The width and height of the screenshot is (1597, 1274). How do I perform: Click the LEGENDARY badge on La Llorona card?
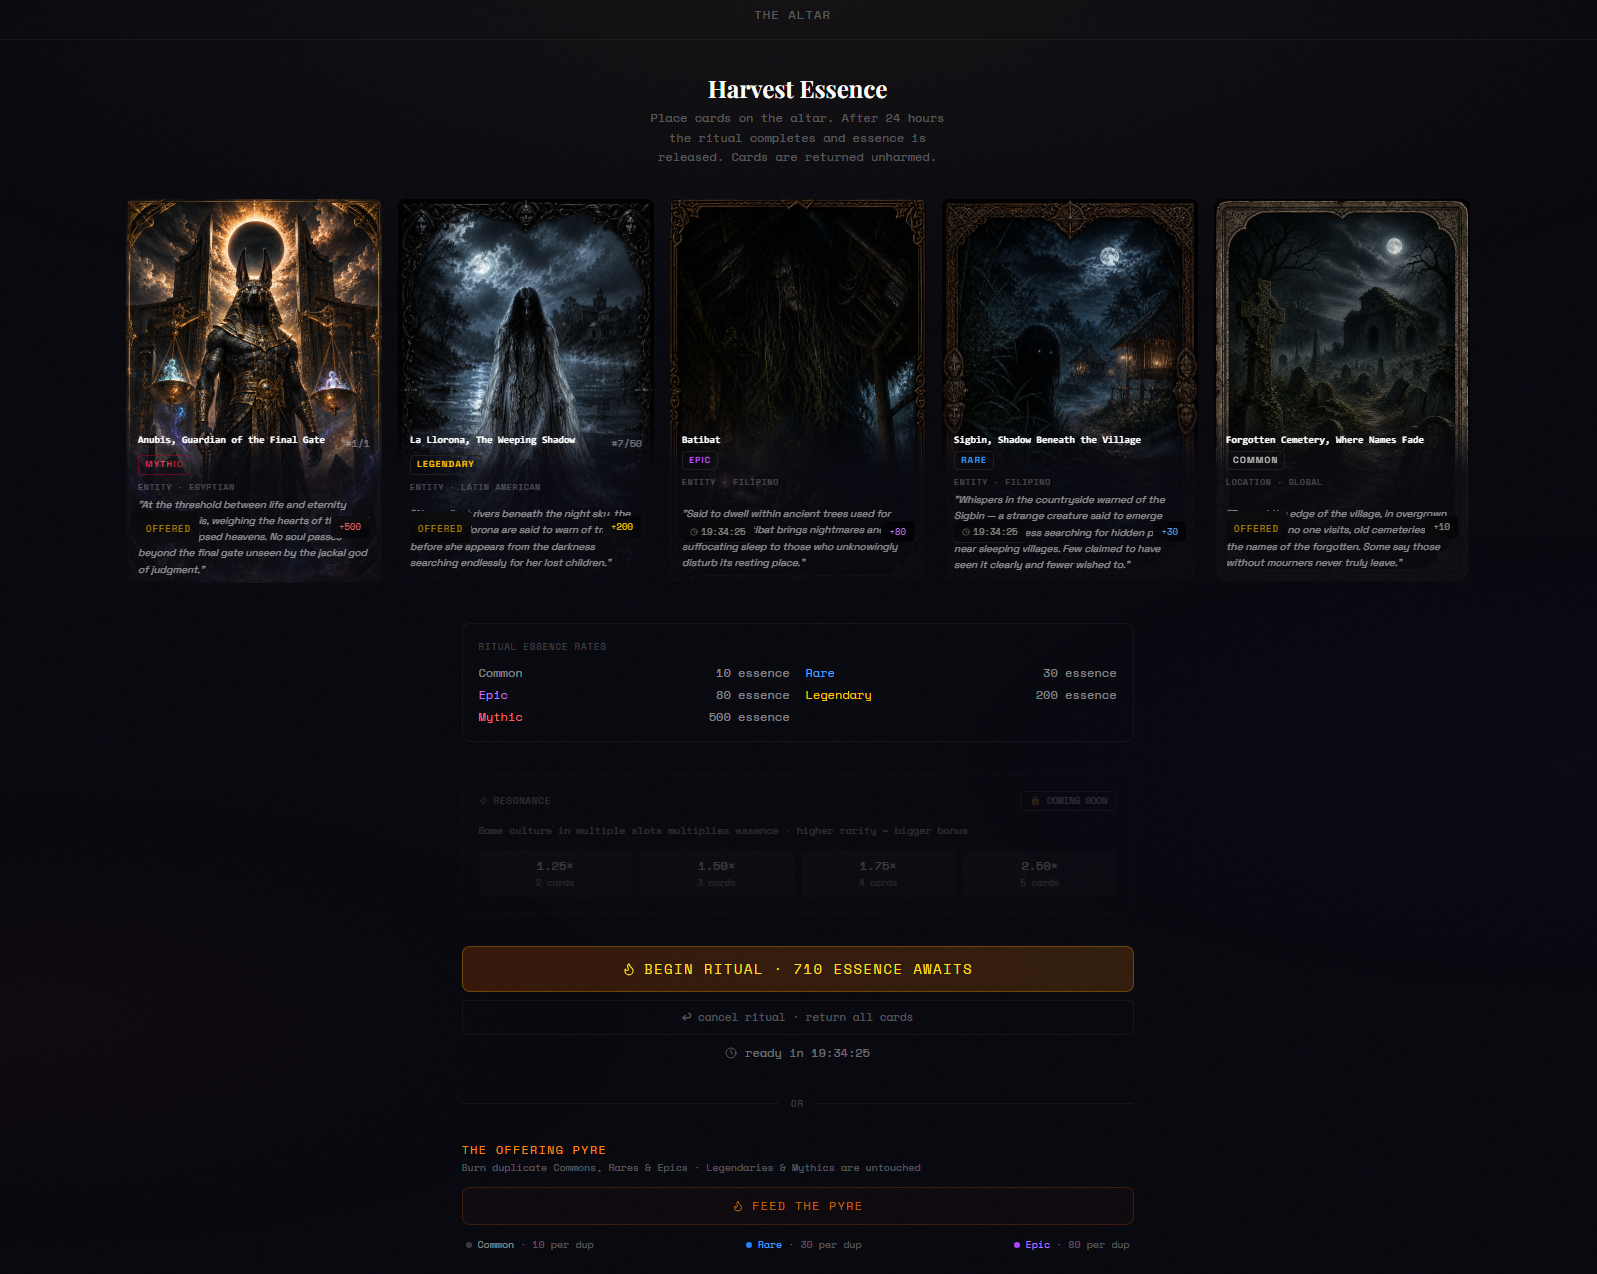point(445,464)
